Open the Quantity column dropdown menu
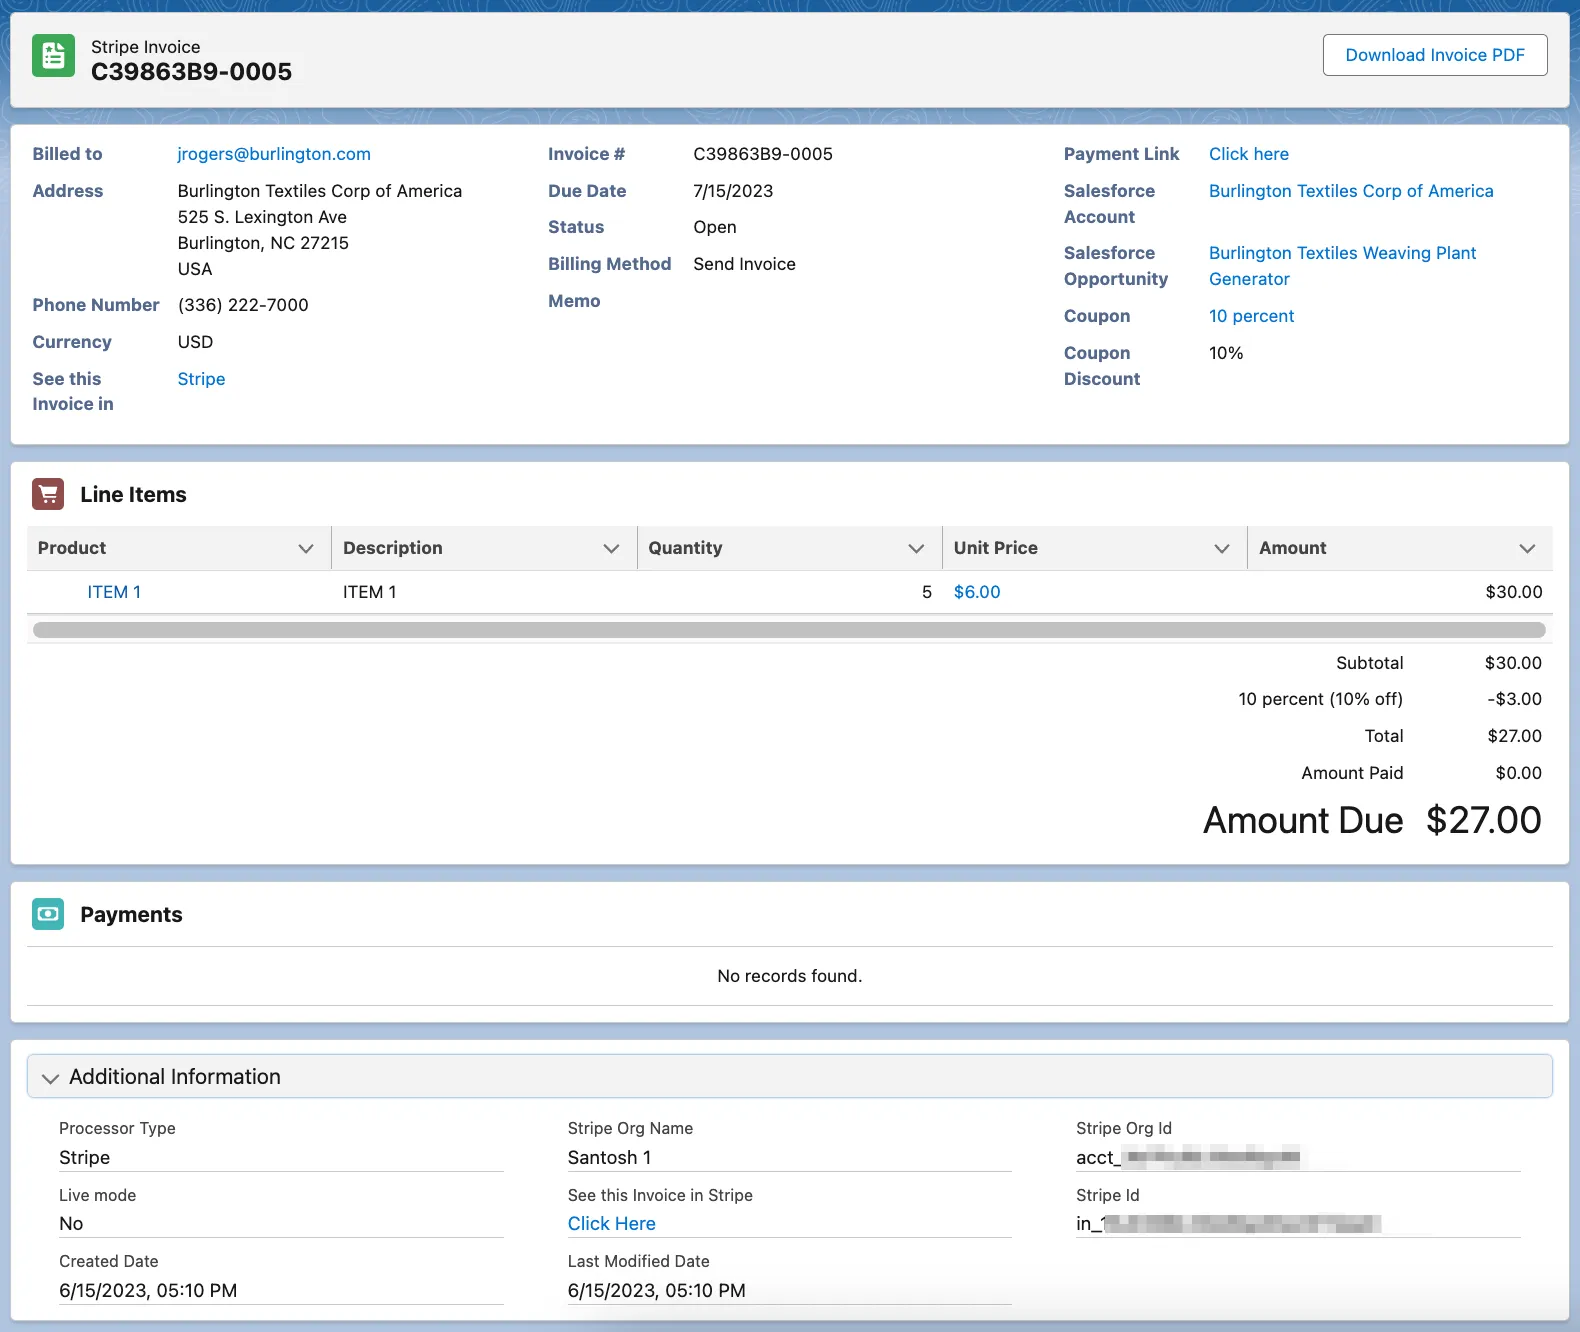This screenshot has height=1332, width=1580. (916, 548)
